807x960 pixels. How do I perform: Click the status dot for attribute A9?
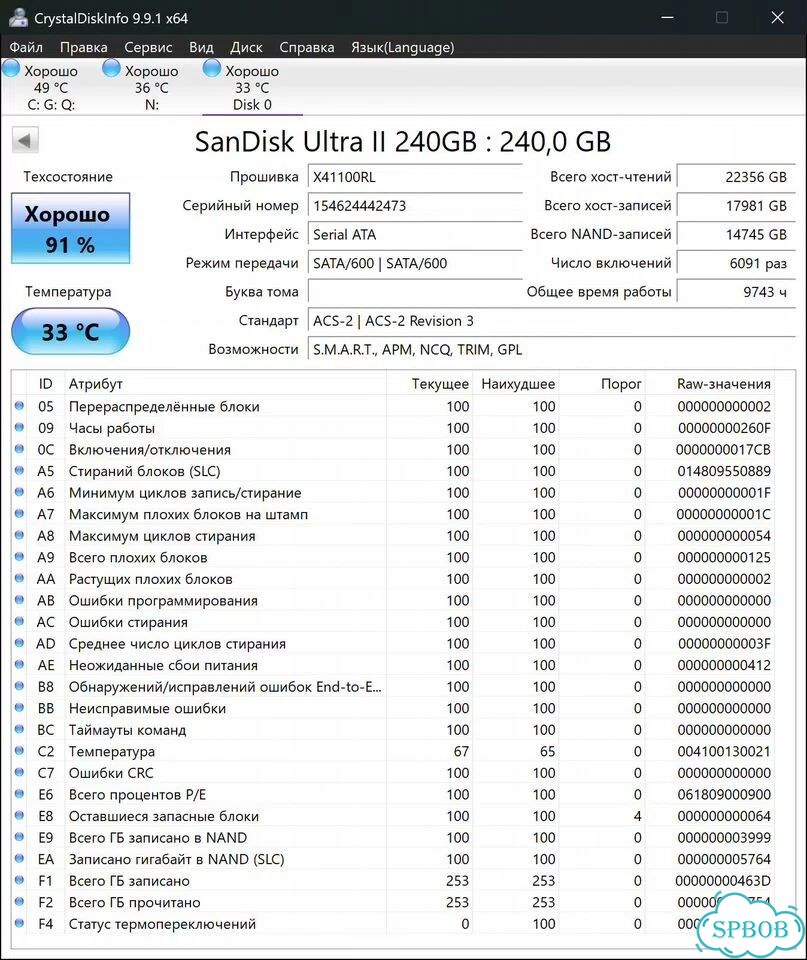click(19, 557)
